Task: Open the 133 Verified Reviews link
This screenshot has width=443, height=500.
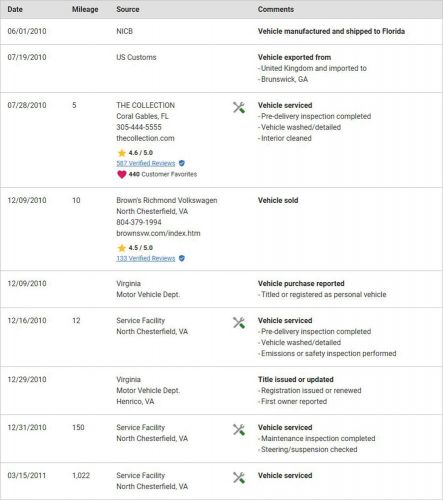Action: coord(146,258)
